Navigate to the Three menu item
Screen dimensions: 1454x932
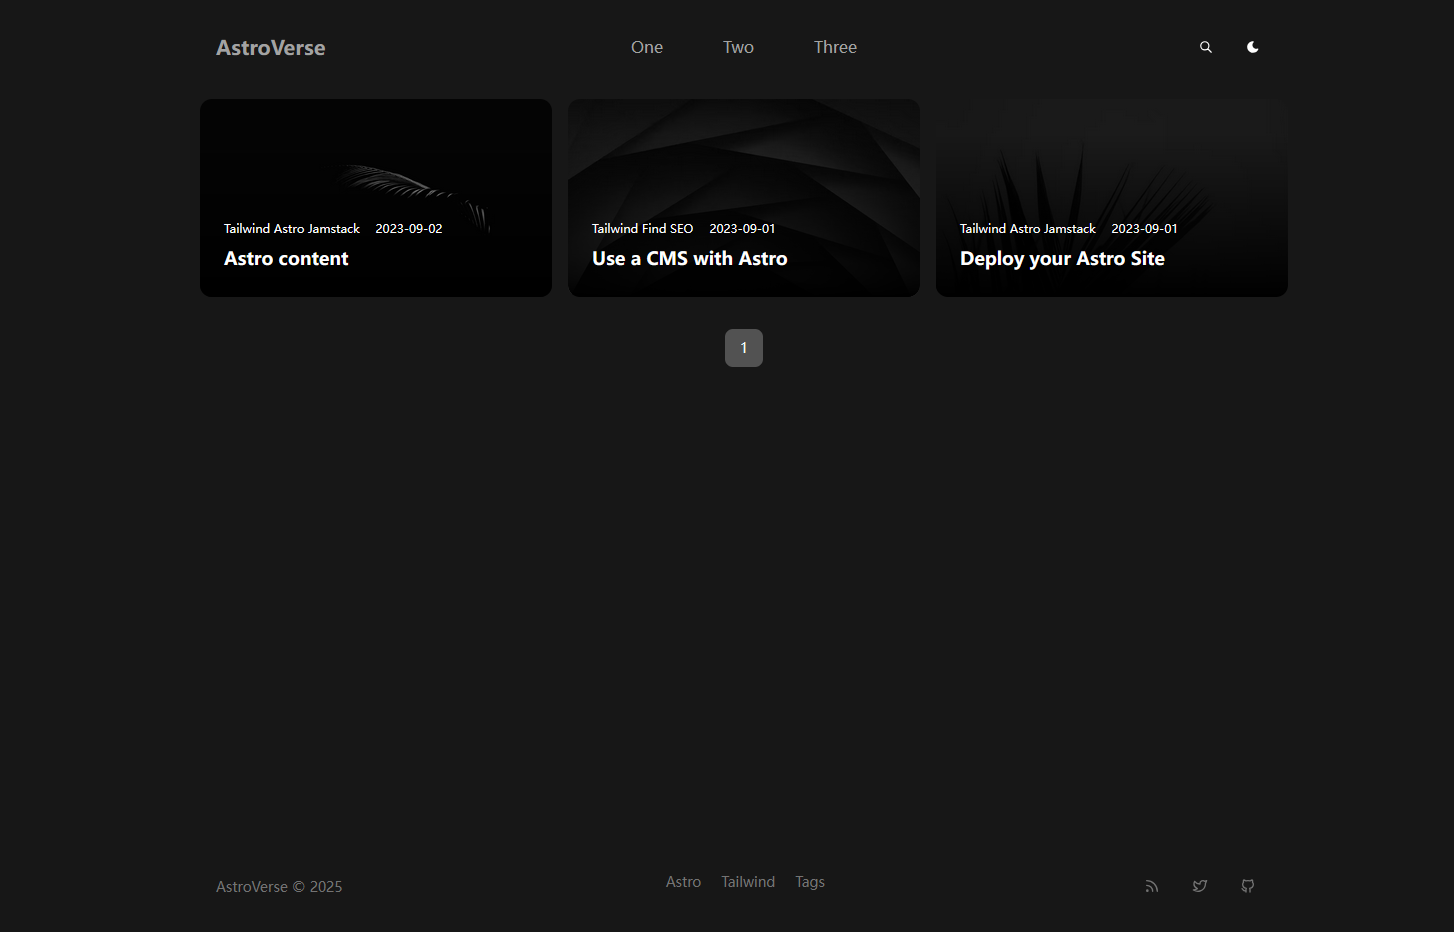click(x=835, y=47)
